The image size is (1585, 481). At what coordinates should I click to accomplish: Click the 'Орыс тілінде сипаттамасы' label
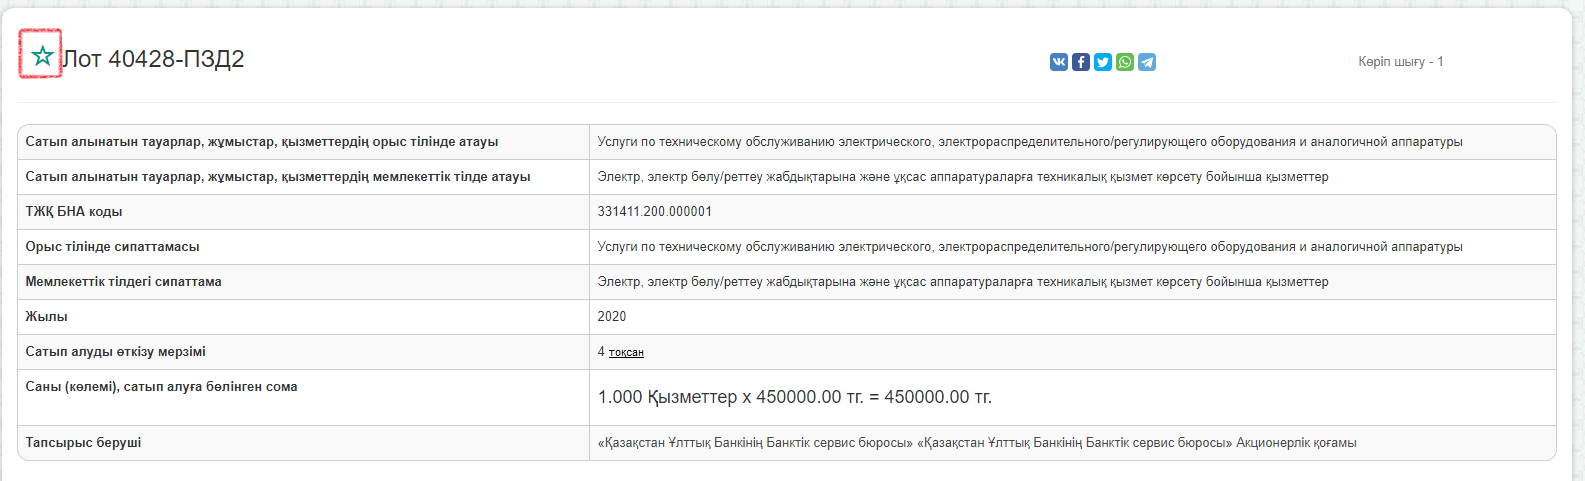tap(112, 247)
